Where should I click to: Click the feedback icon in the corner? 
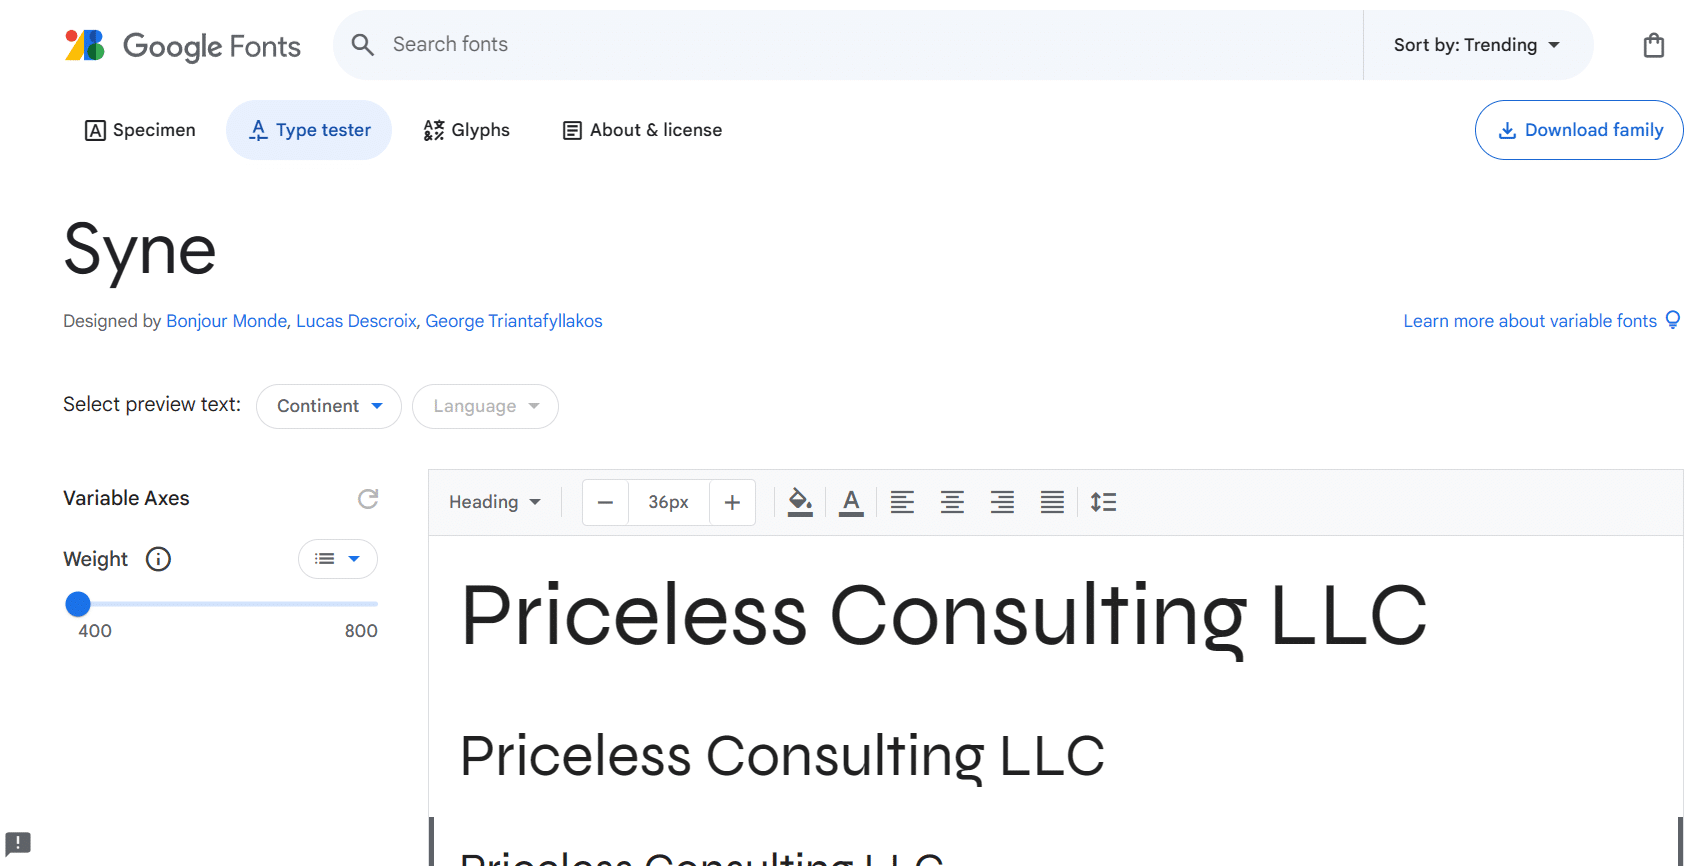click(18, 843)
